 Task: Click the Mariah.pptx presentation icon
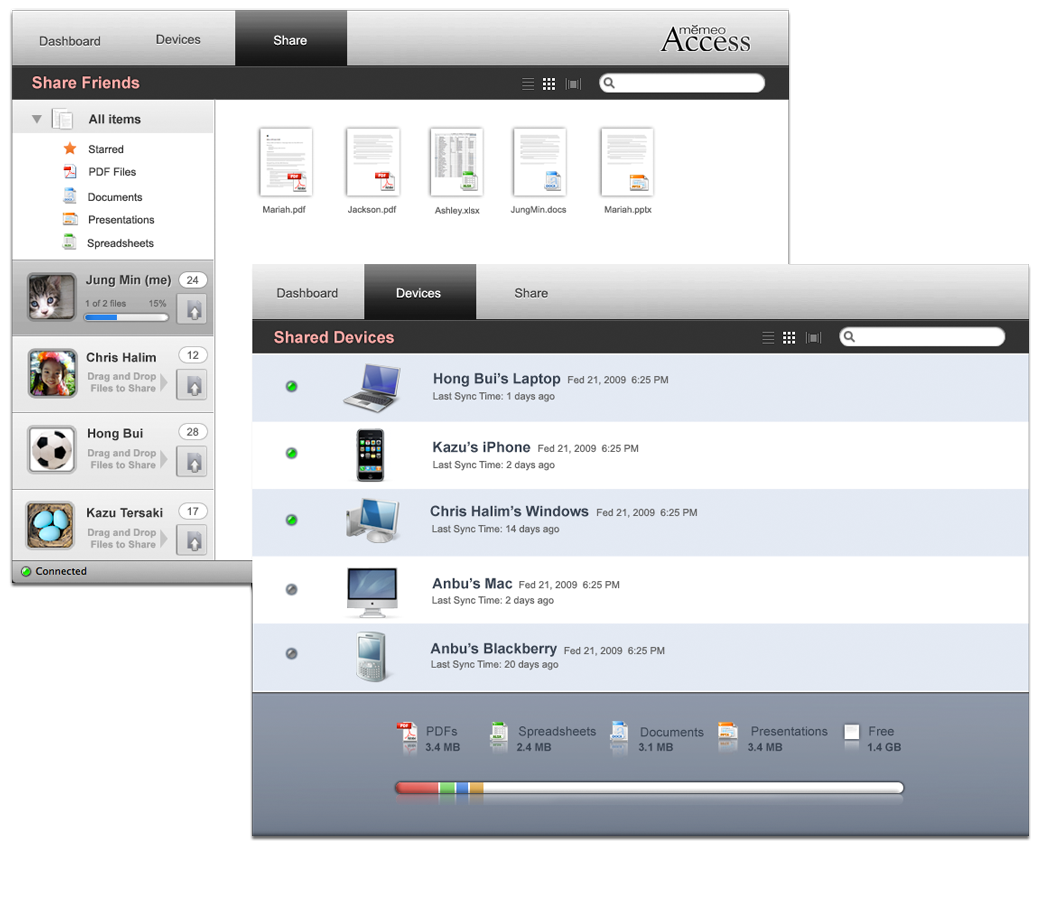tap(627, 162)
